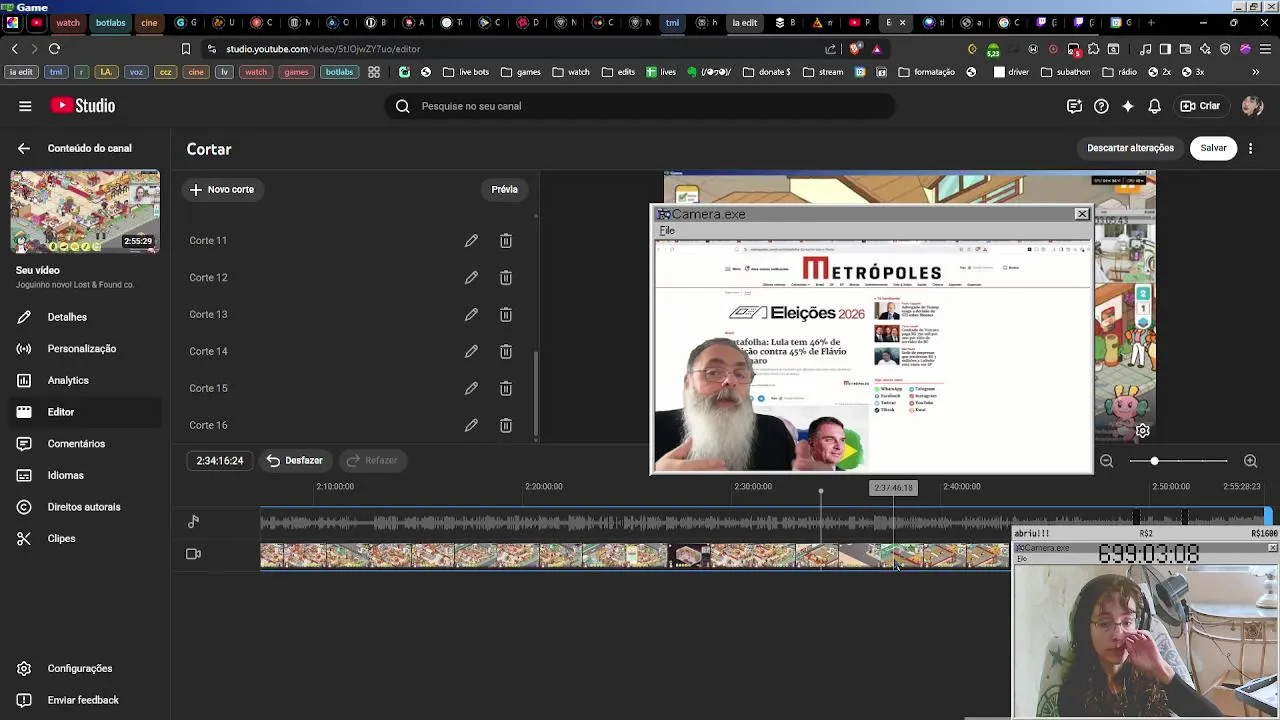Open video player settings gear
The image size is (1280, 720).
(1143, 431)
